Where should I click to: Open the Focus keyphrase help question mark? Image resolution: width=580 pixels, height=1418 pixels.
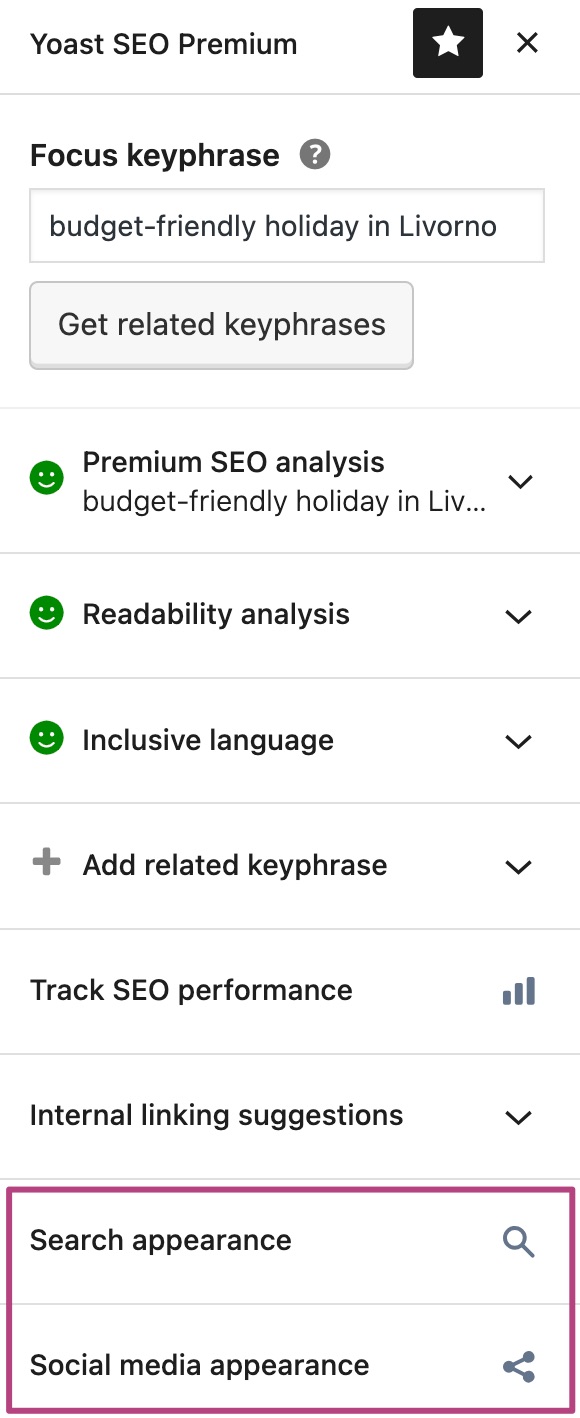point(315,155)
